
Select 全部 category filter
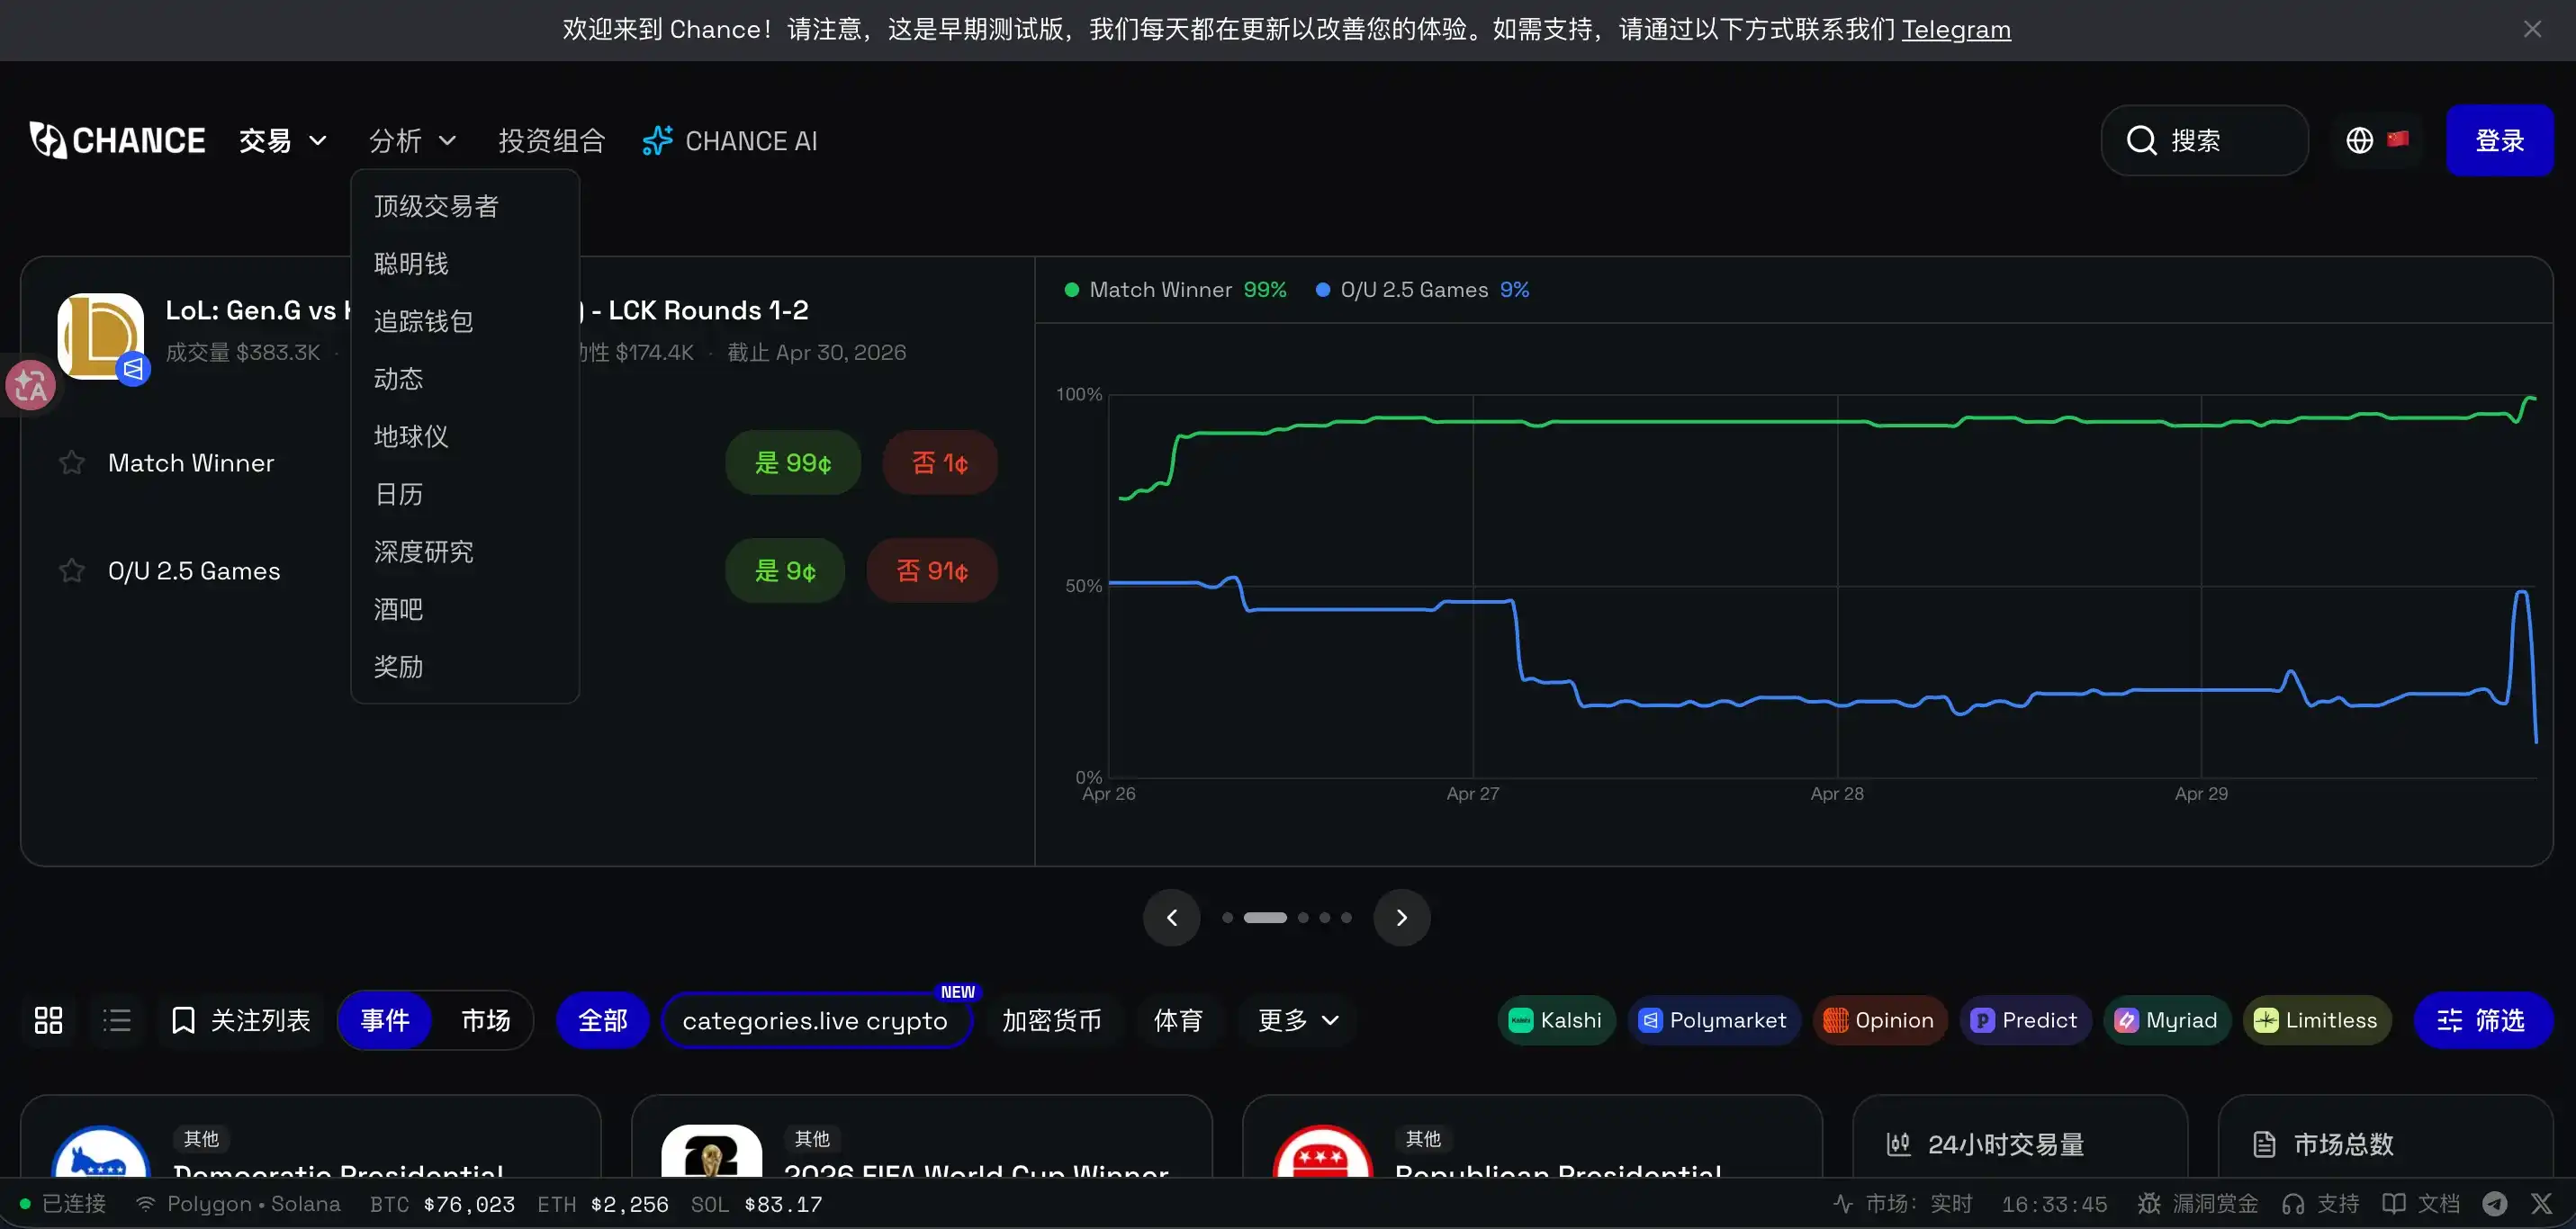pyautogui.click(x=603, y=1021)
